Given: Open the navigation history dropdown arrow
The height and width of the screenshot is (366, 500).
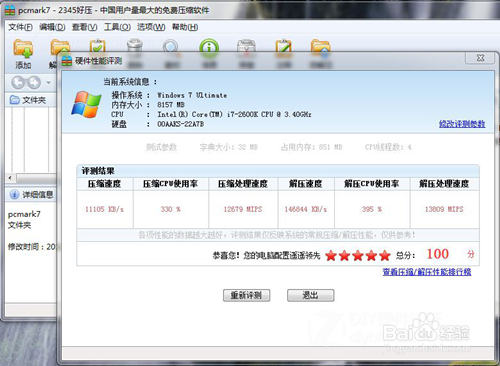Looking at the screenshot, I should point(48,82).
